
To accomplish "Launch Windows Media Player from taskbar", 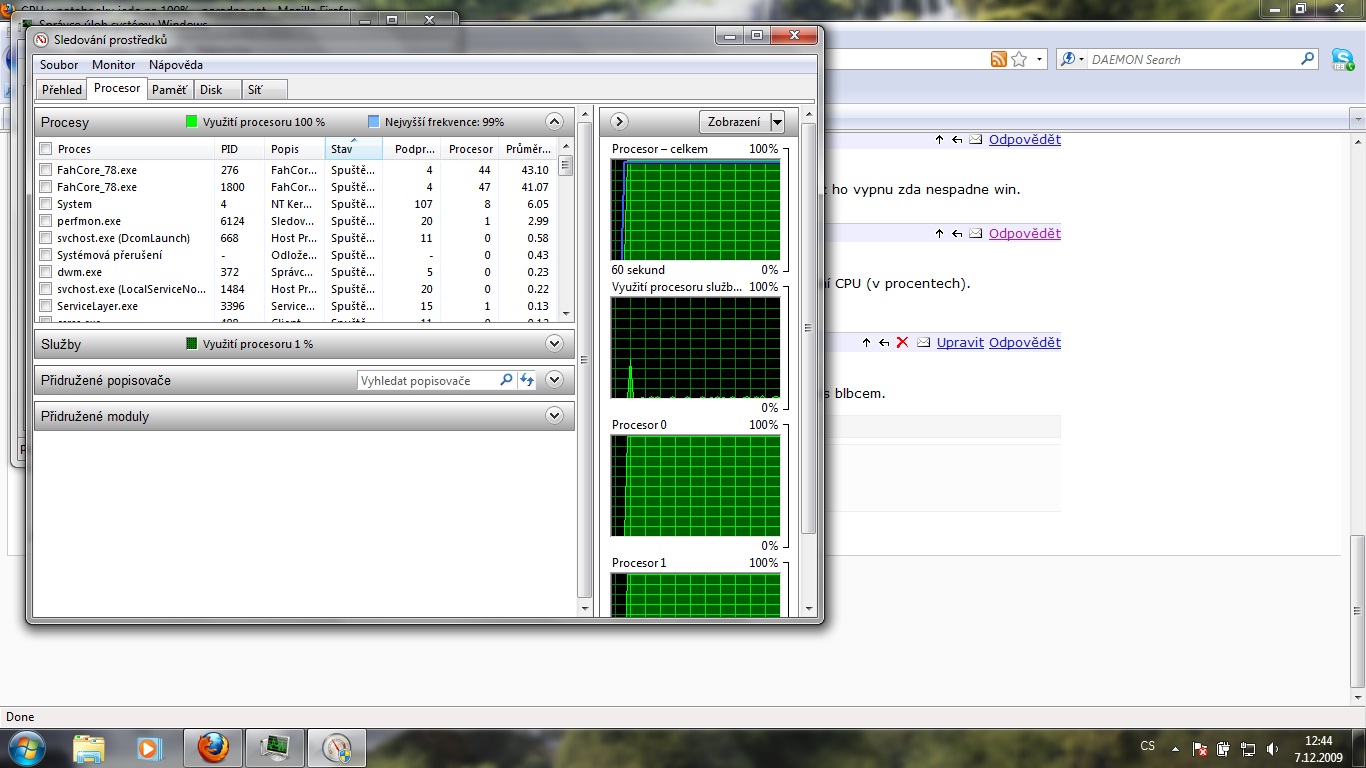I will (x=149, y=747).
